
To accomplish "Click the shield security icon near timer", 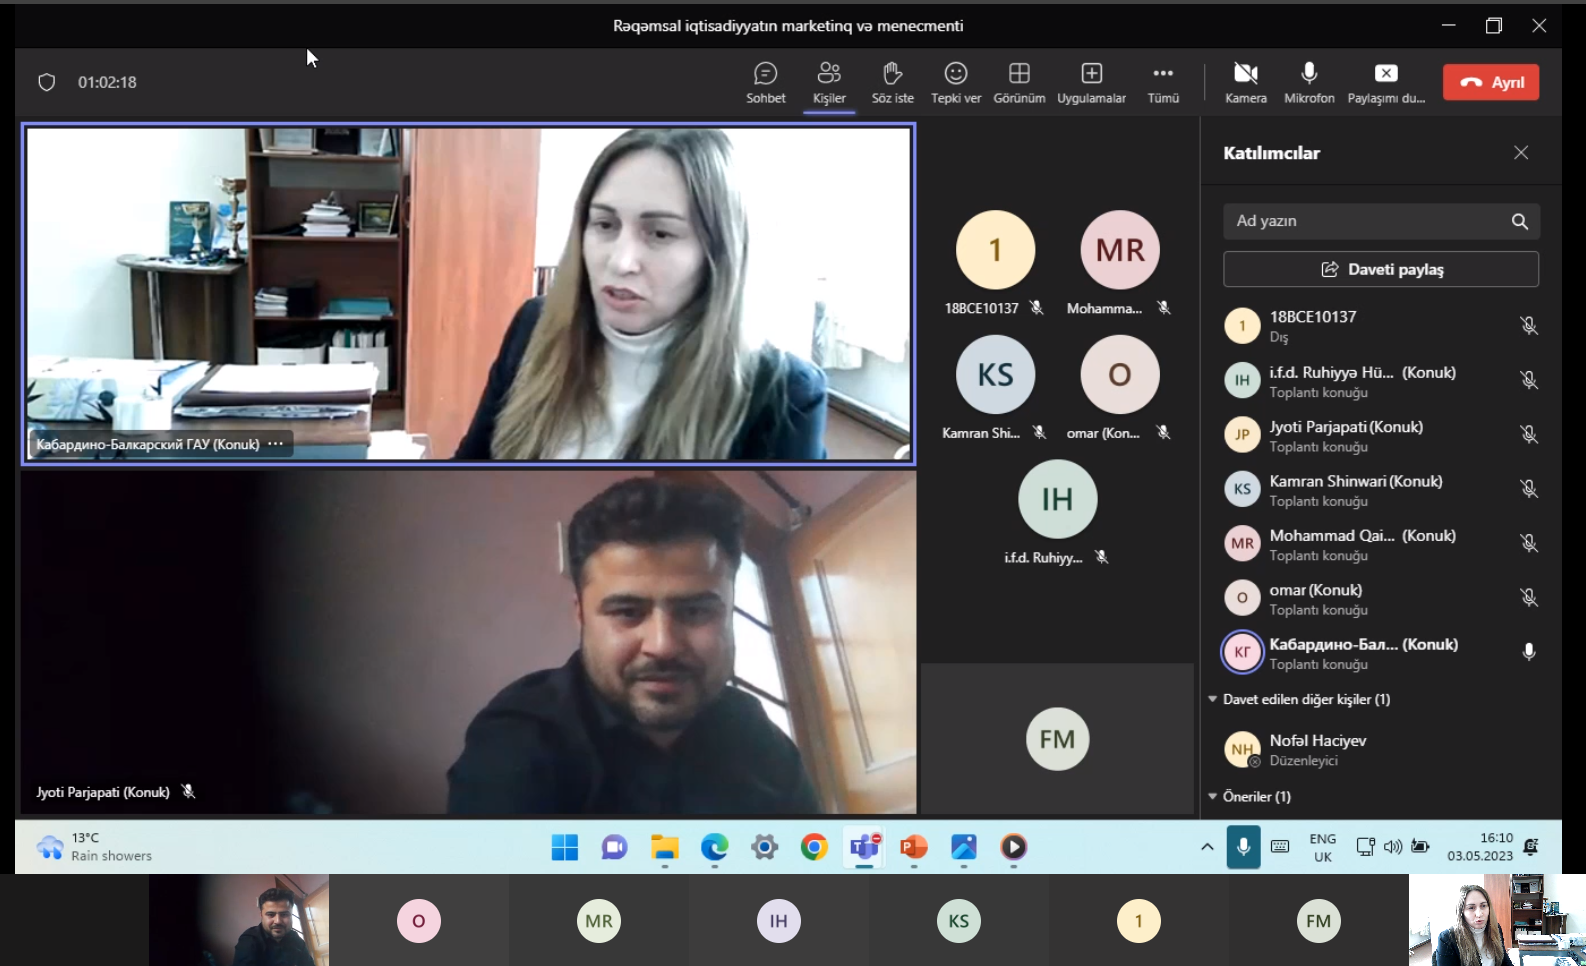I will 47,82.
